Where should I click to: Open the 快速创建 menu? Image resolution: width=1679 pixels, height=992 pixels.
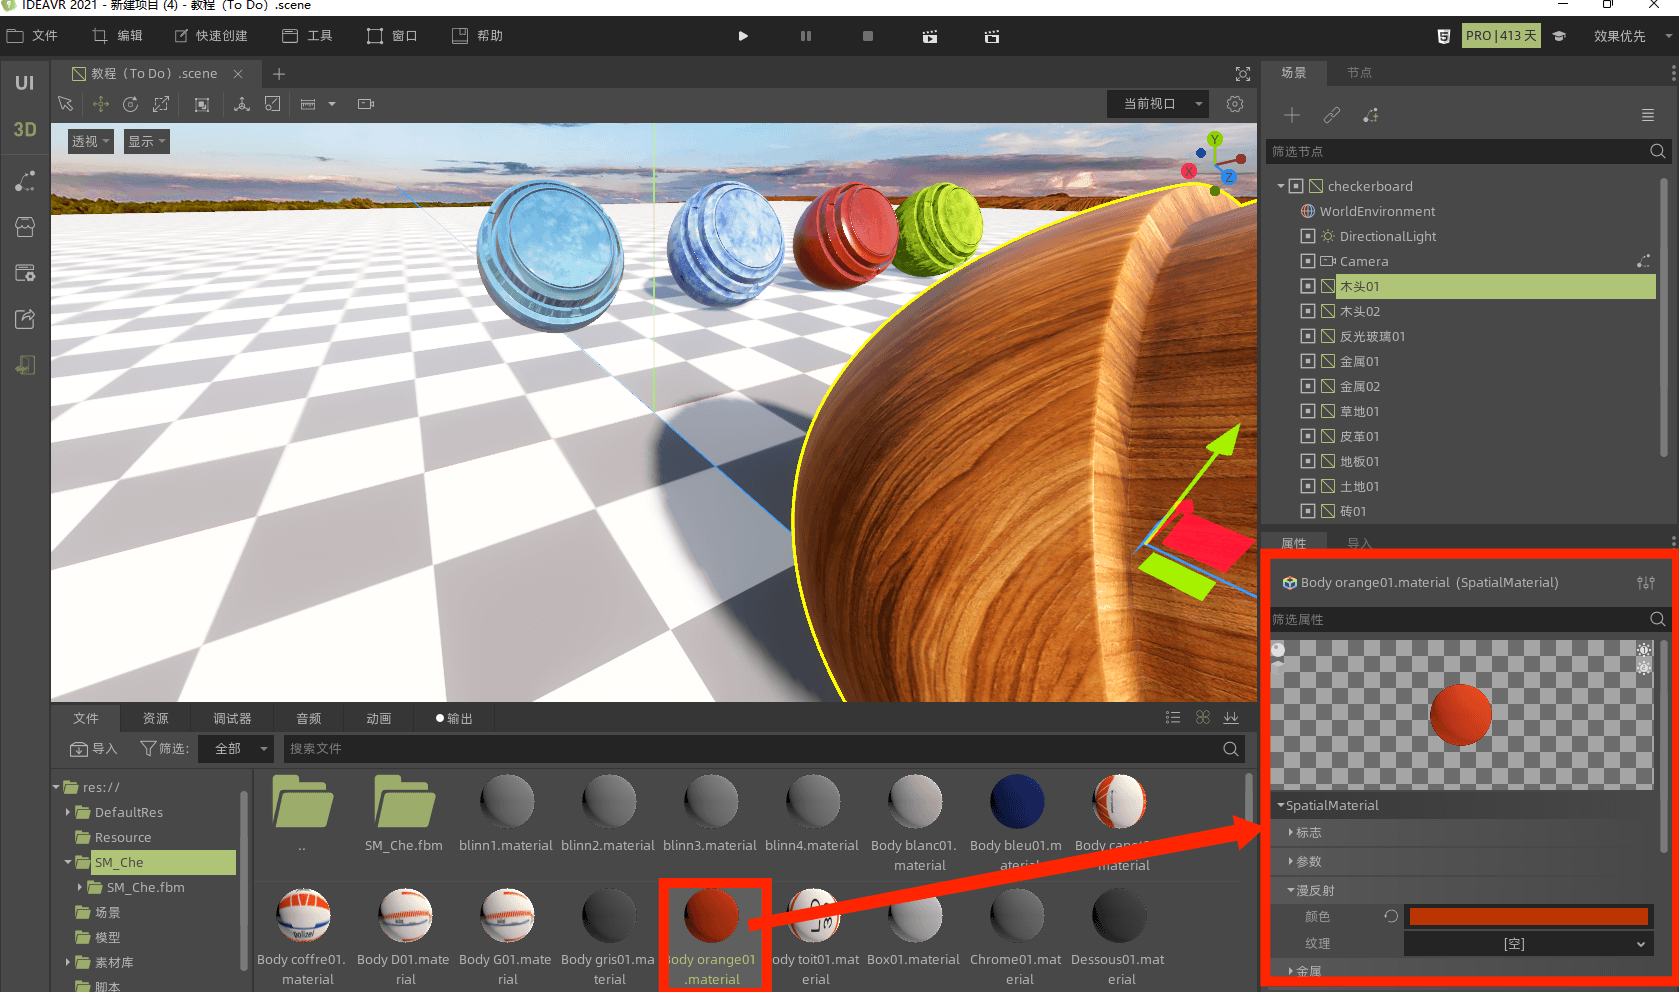[x=211, y=36]
